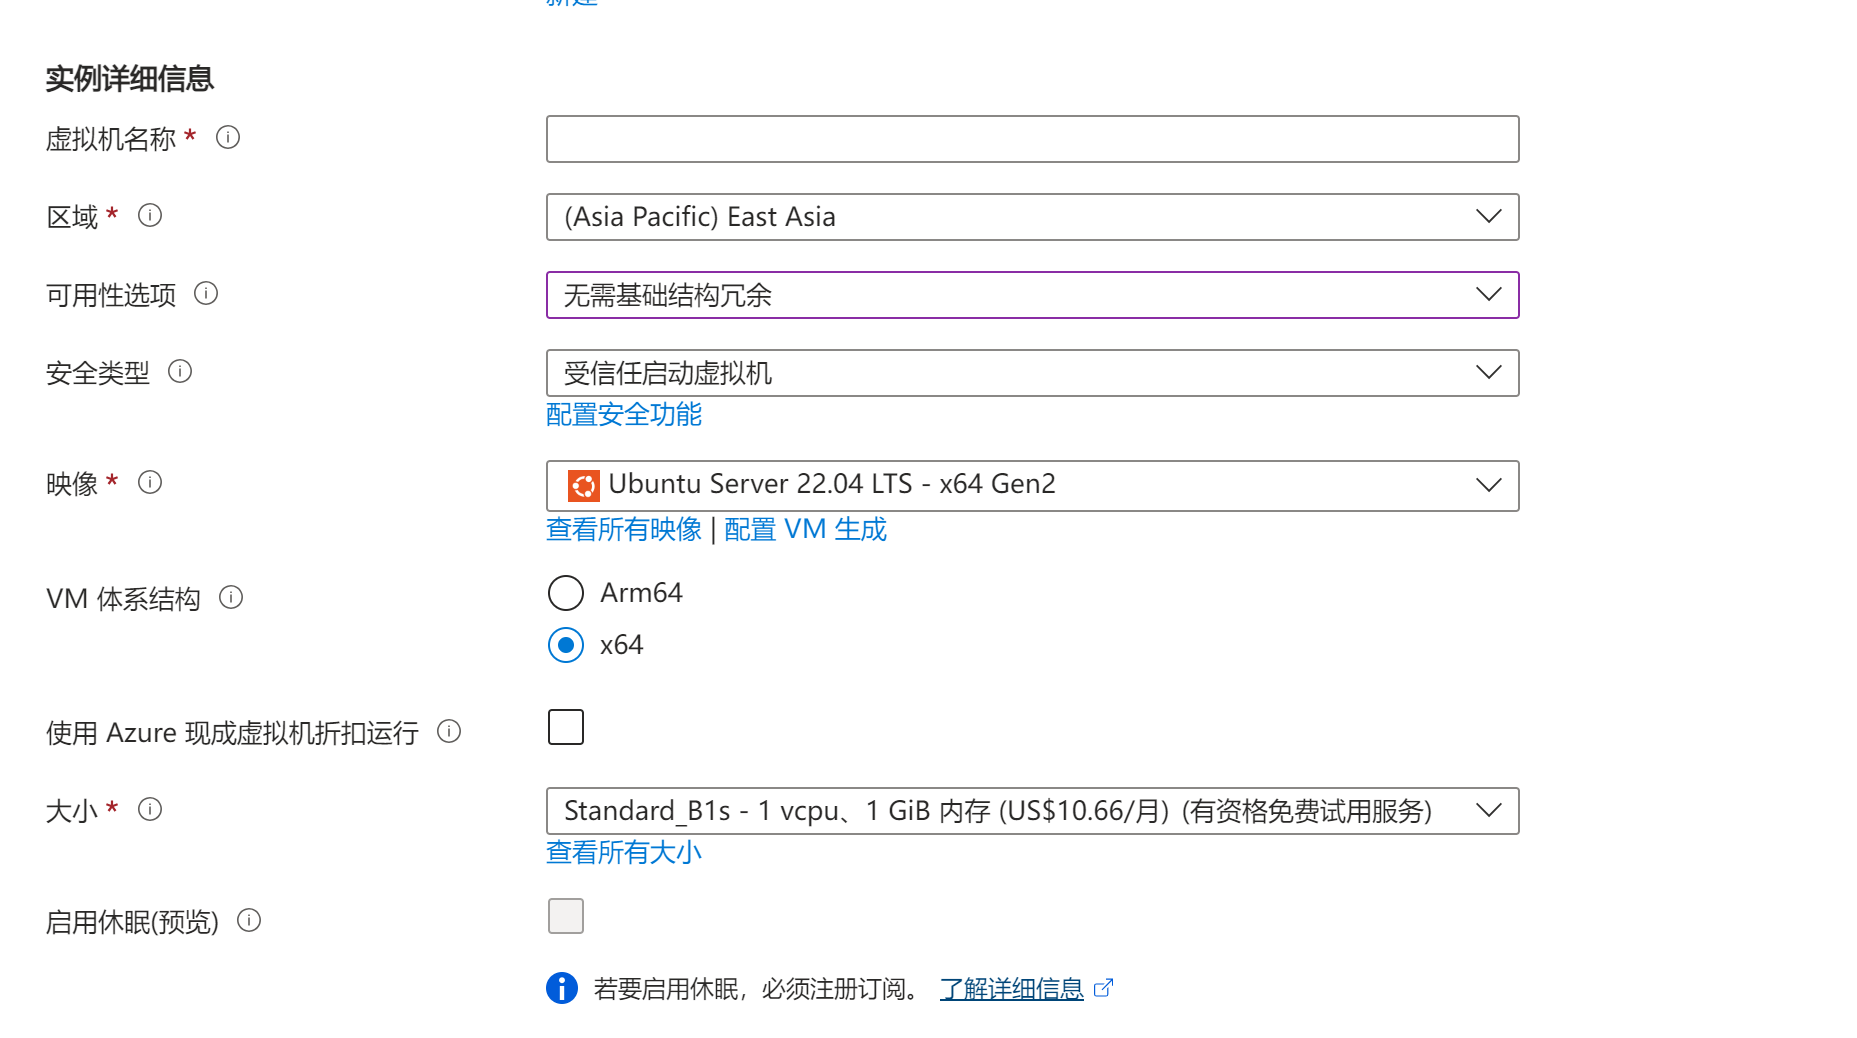This screenshot has width=1857, height=1038.
Task: Show info tooltip for 安全类型
Action: click(180, 371)
